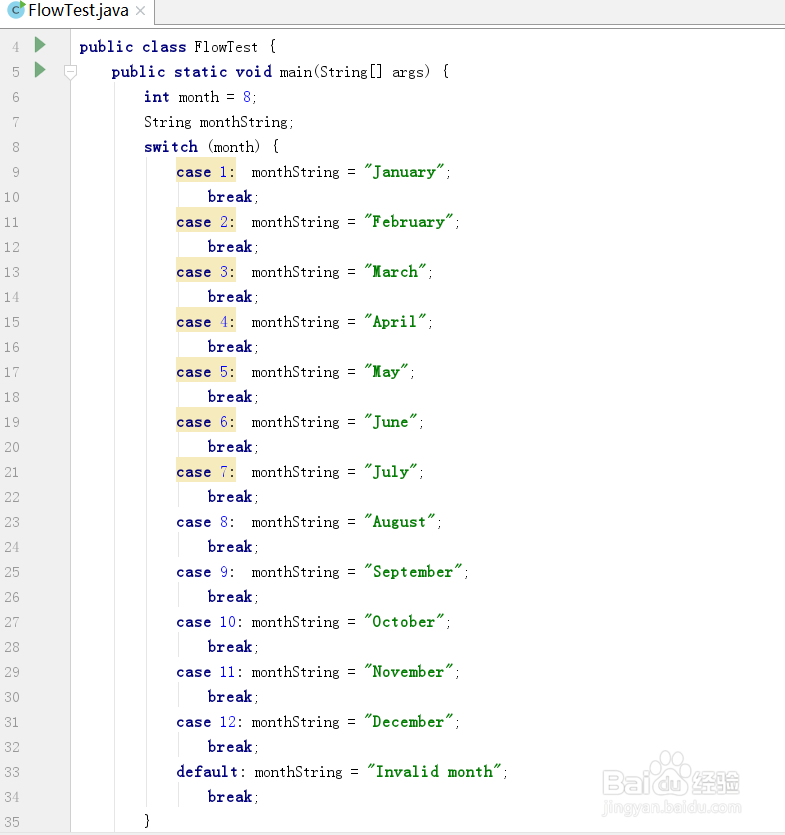Click the "September" string literal
Screen dimensions: 785x835
[413, 571]
